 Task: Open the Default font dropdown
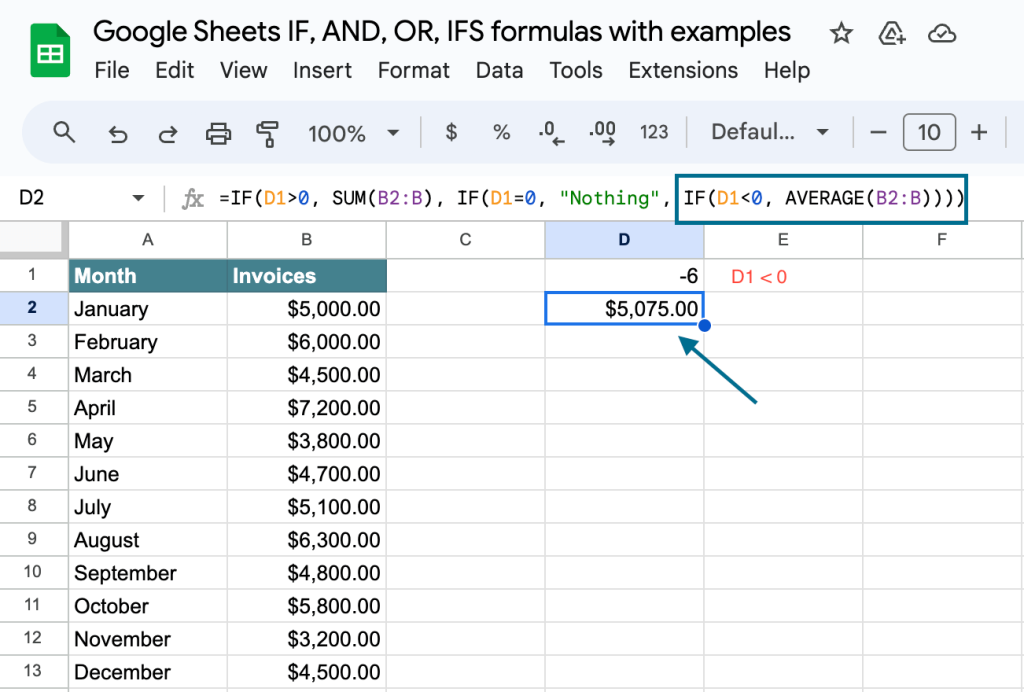pos(769,133)
